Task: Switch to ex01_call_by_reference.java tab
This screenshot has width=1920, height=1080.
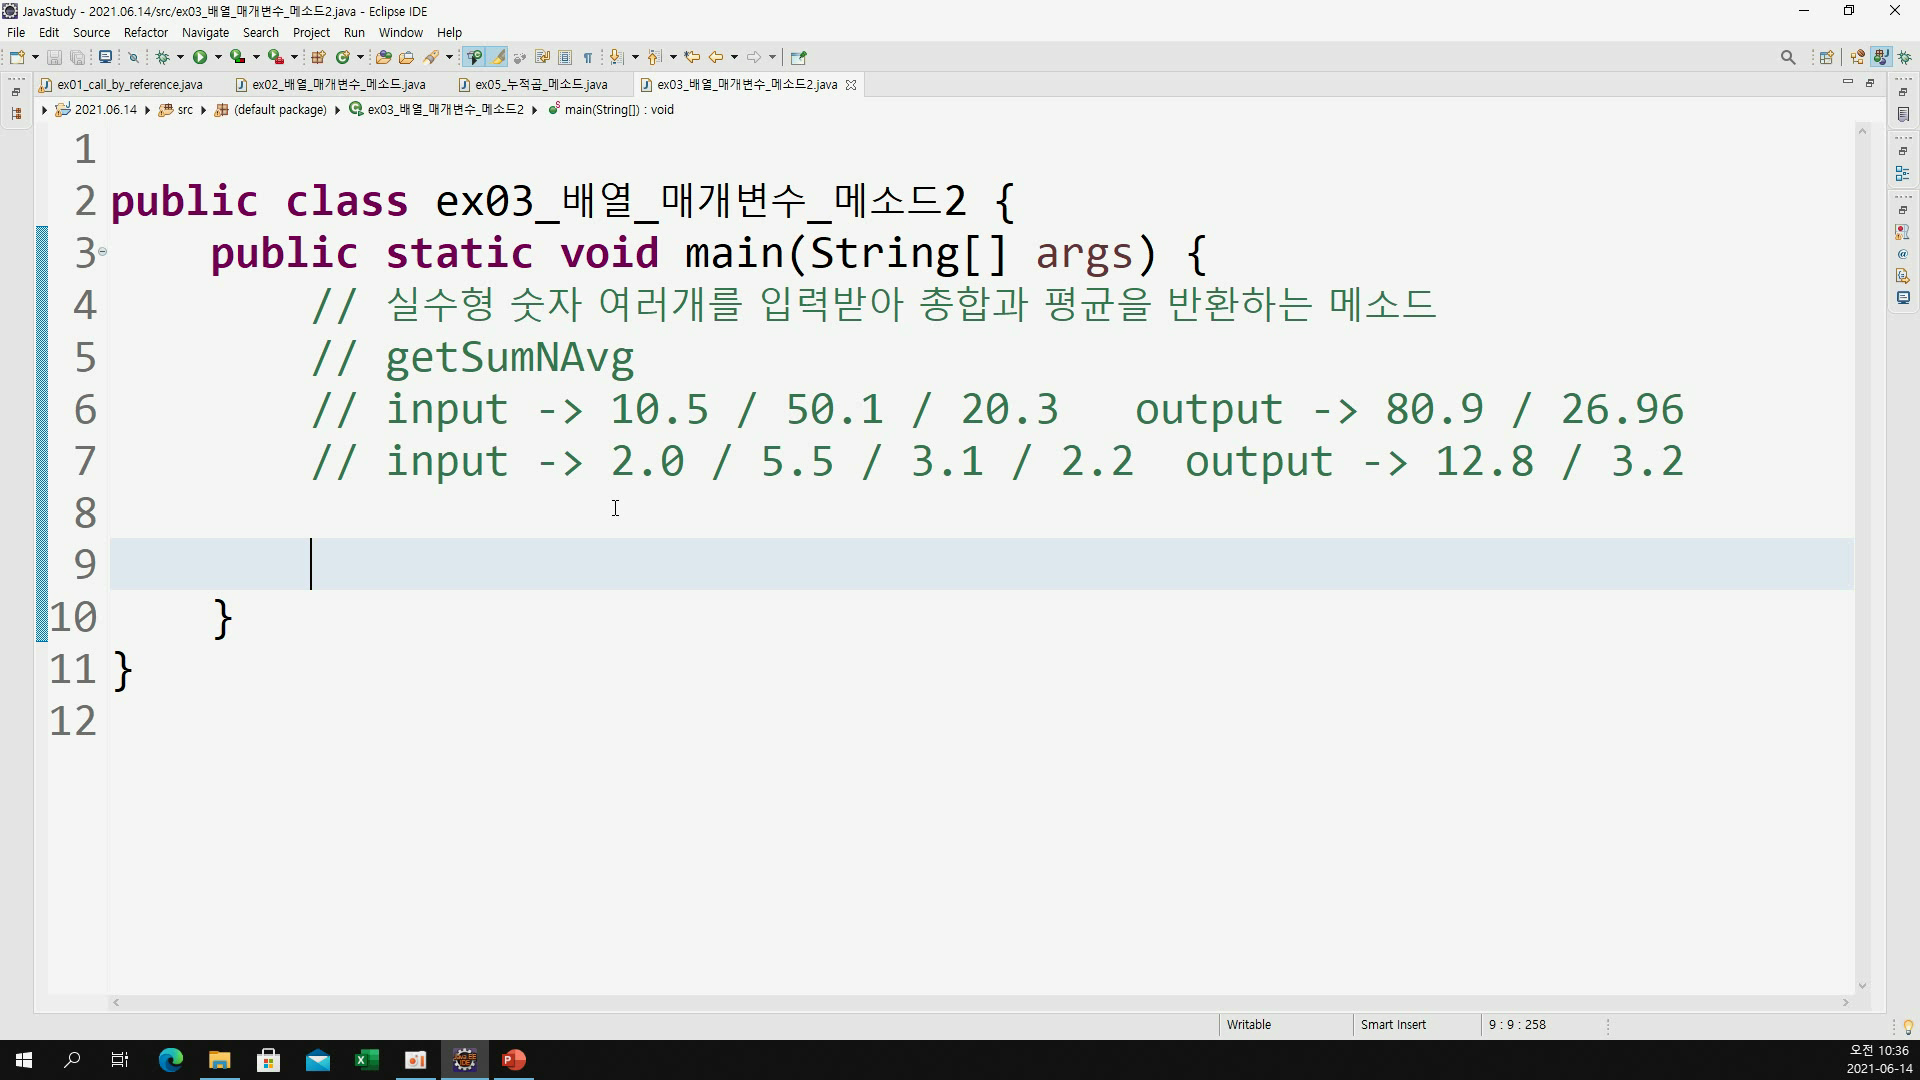Action: click(129, 85)
